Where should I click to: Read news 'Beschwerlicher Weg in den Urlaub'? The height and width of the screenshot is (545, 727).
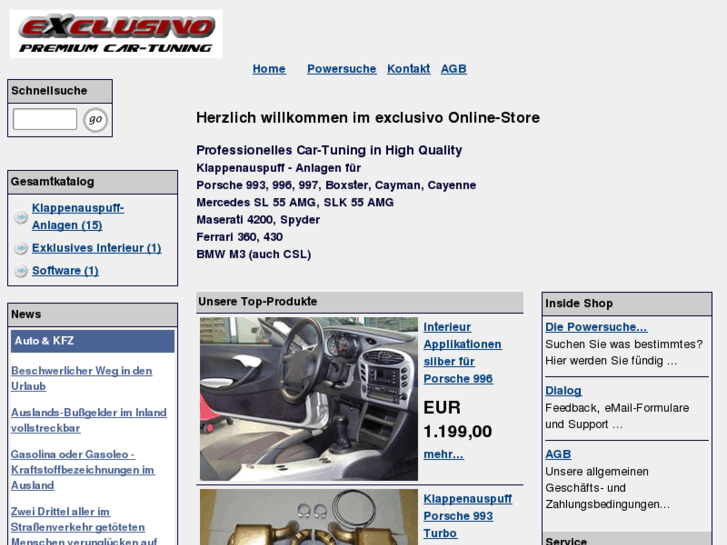pyautogui.click(x=82, y=378)
